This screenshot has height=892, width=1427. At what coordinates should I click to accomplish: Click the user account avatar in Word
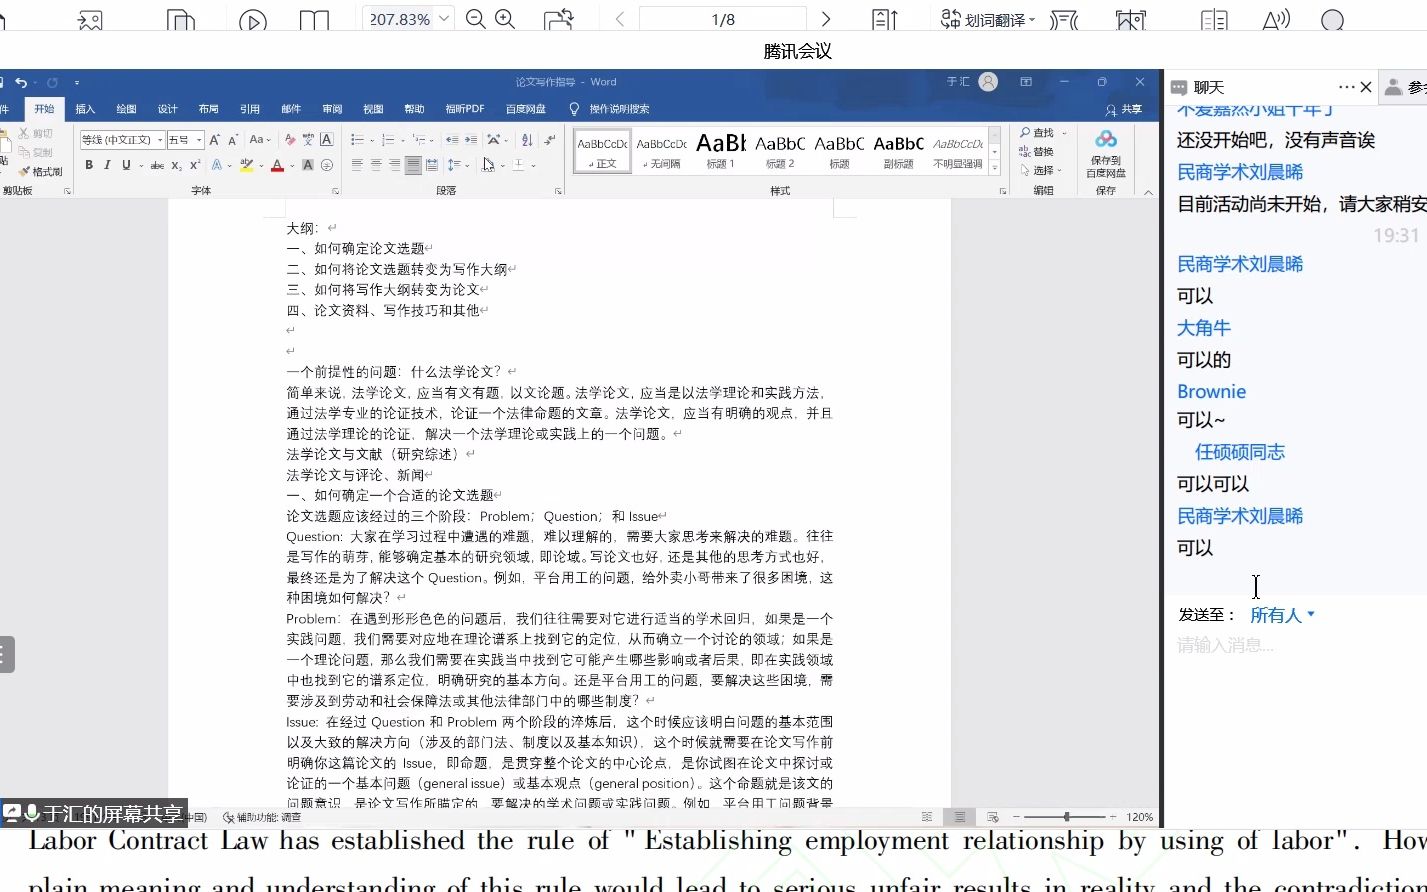click(988, 82)
